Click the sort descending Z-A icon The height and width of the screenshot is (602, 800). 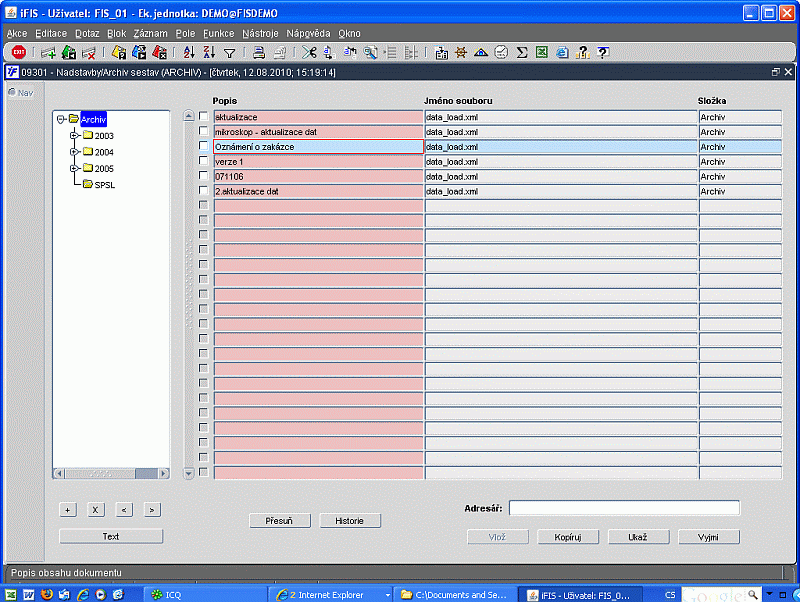point(209,52)
